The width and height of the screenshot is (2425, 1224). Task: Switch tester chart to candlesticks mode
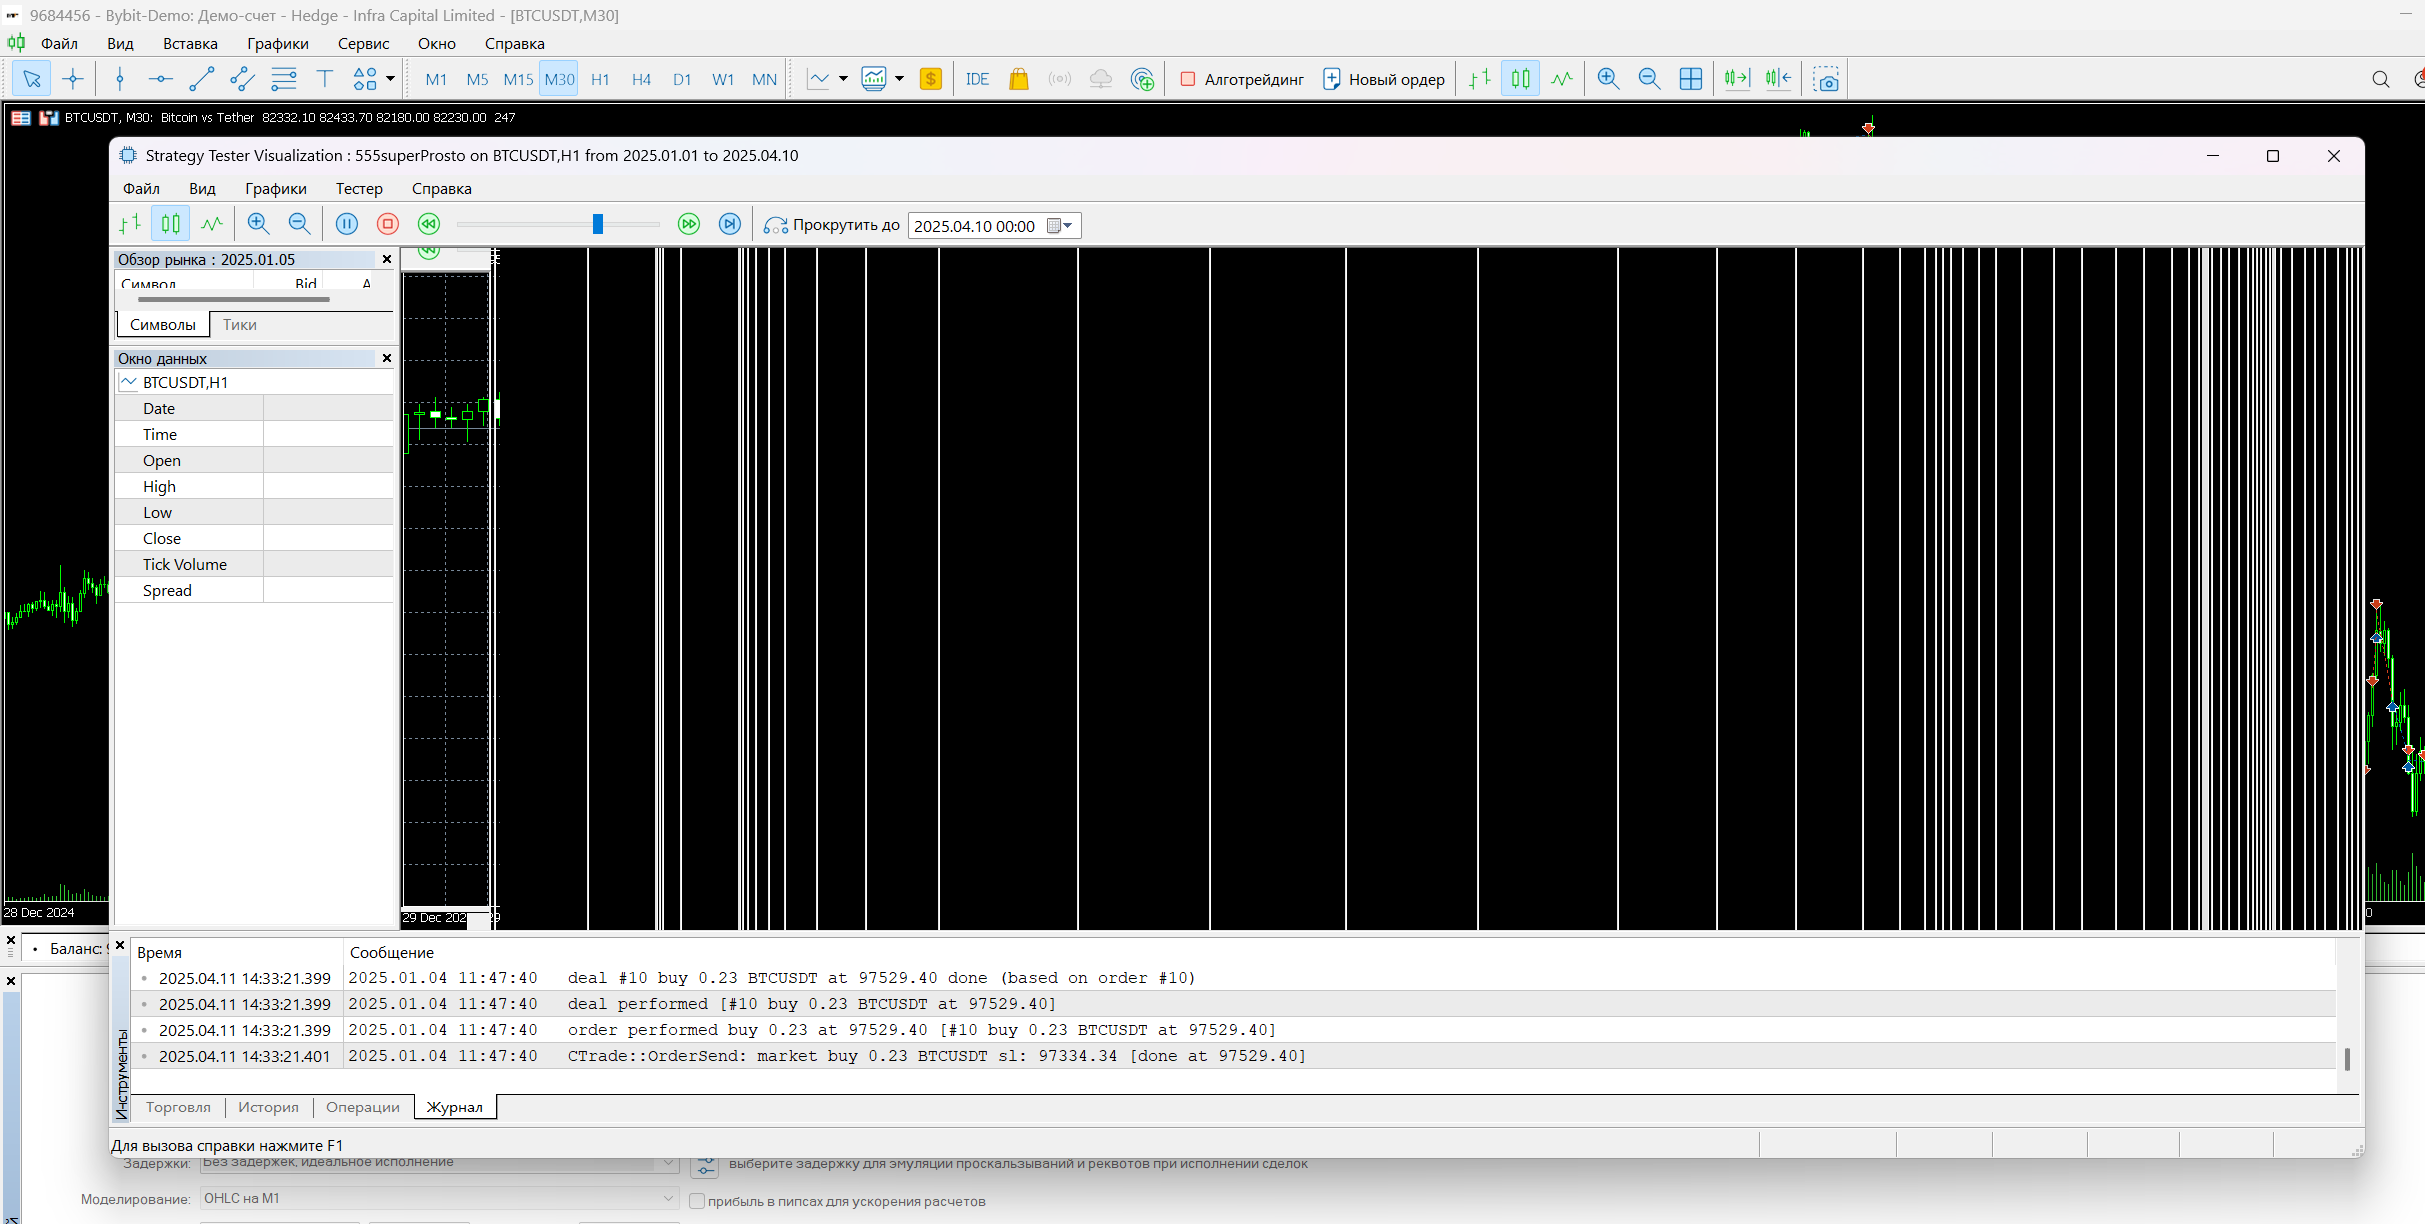[170, 225]
